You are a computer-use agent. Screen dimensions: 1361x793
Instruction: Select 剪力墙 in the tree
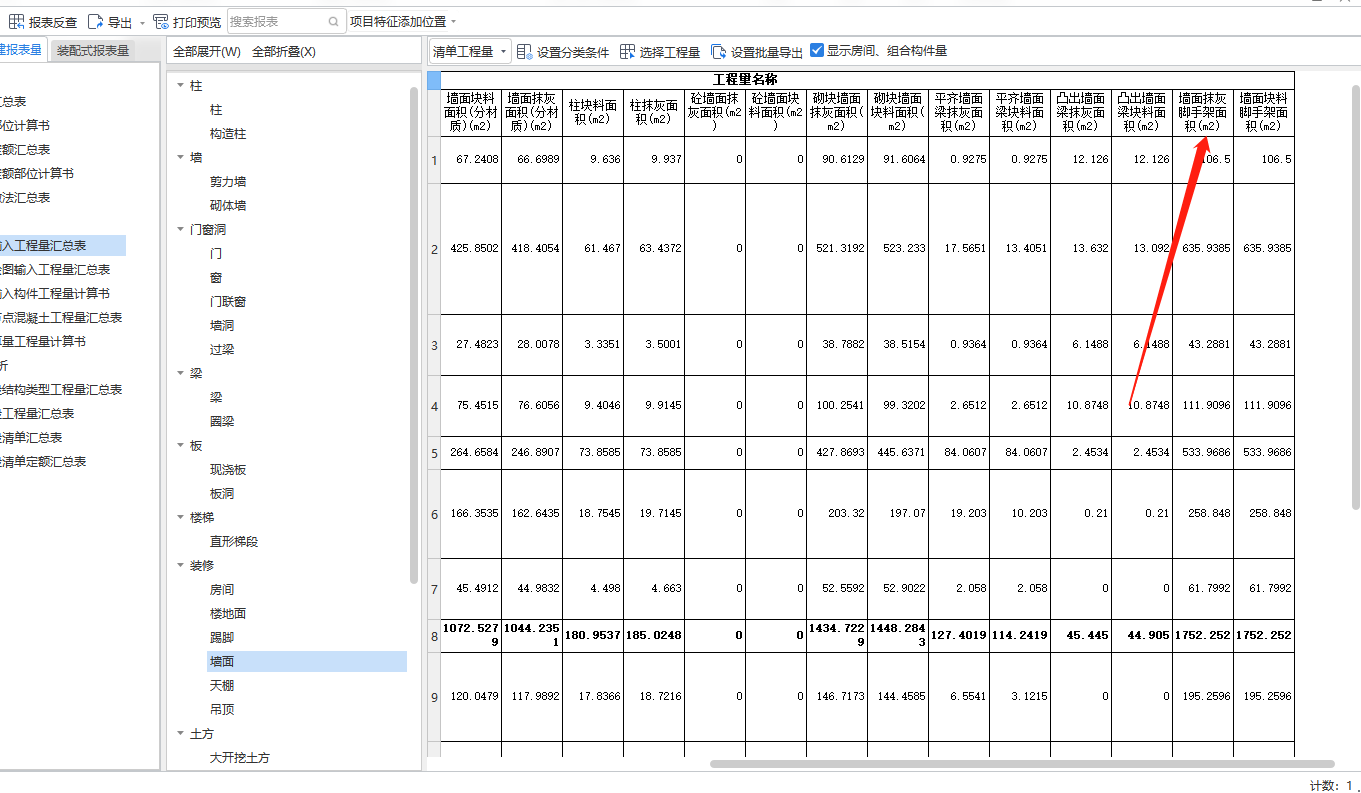click(x=228, y=182)
